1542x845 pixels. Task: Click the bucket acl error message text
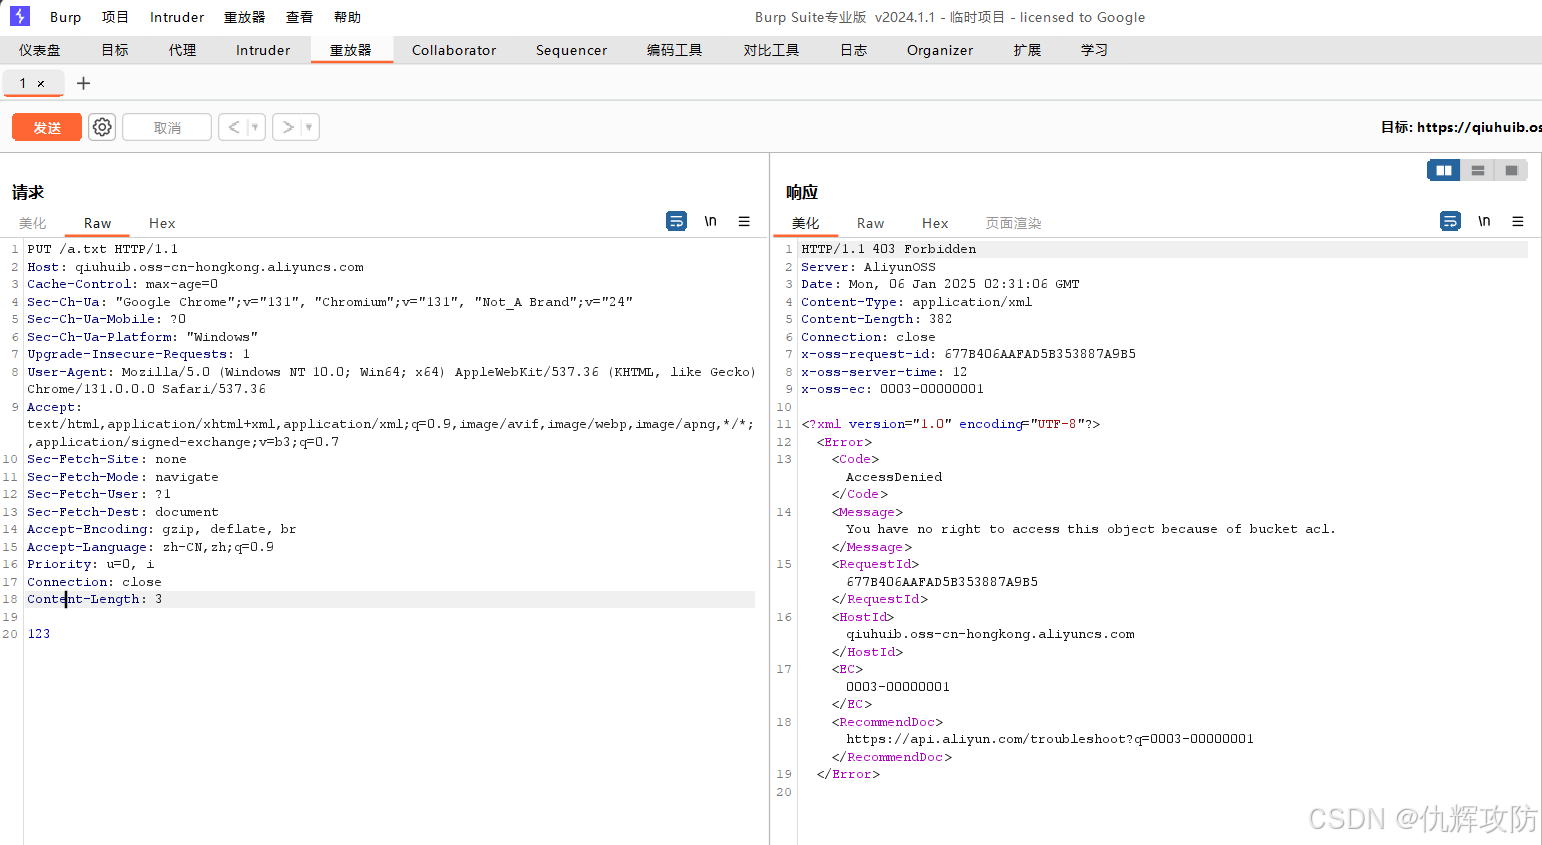pos(1091,529)
